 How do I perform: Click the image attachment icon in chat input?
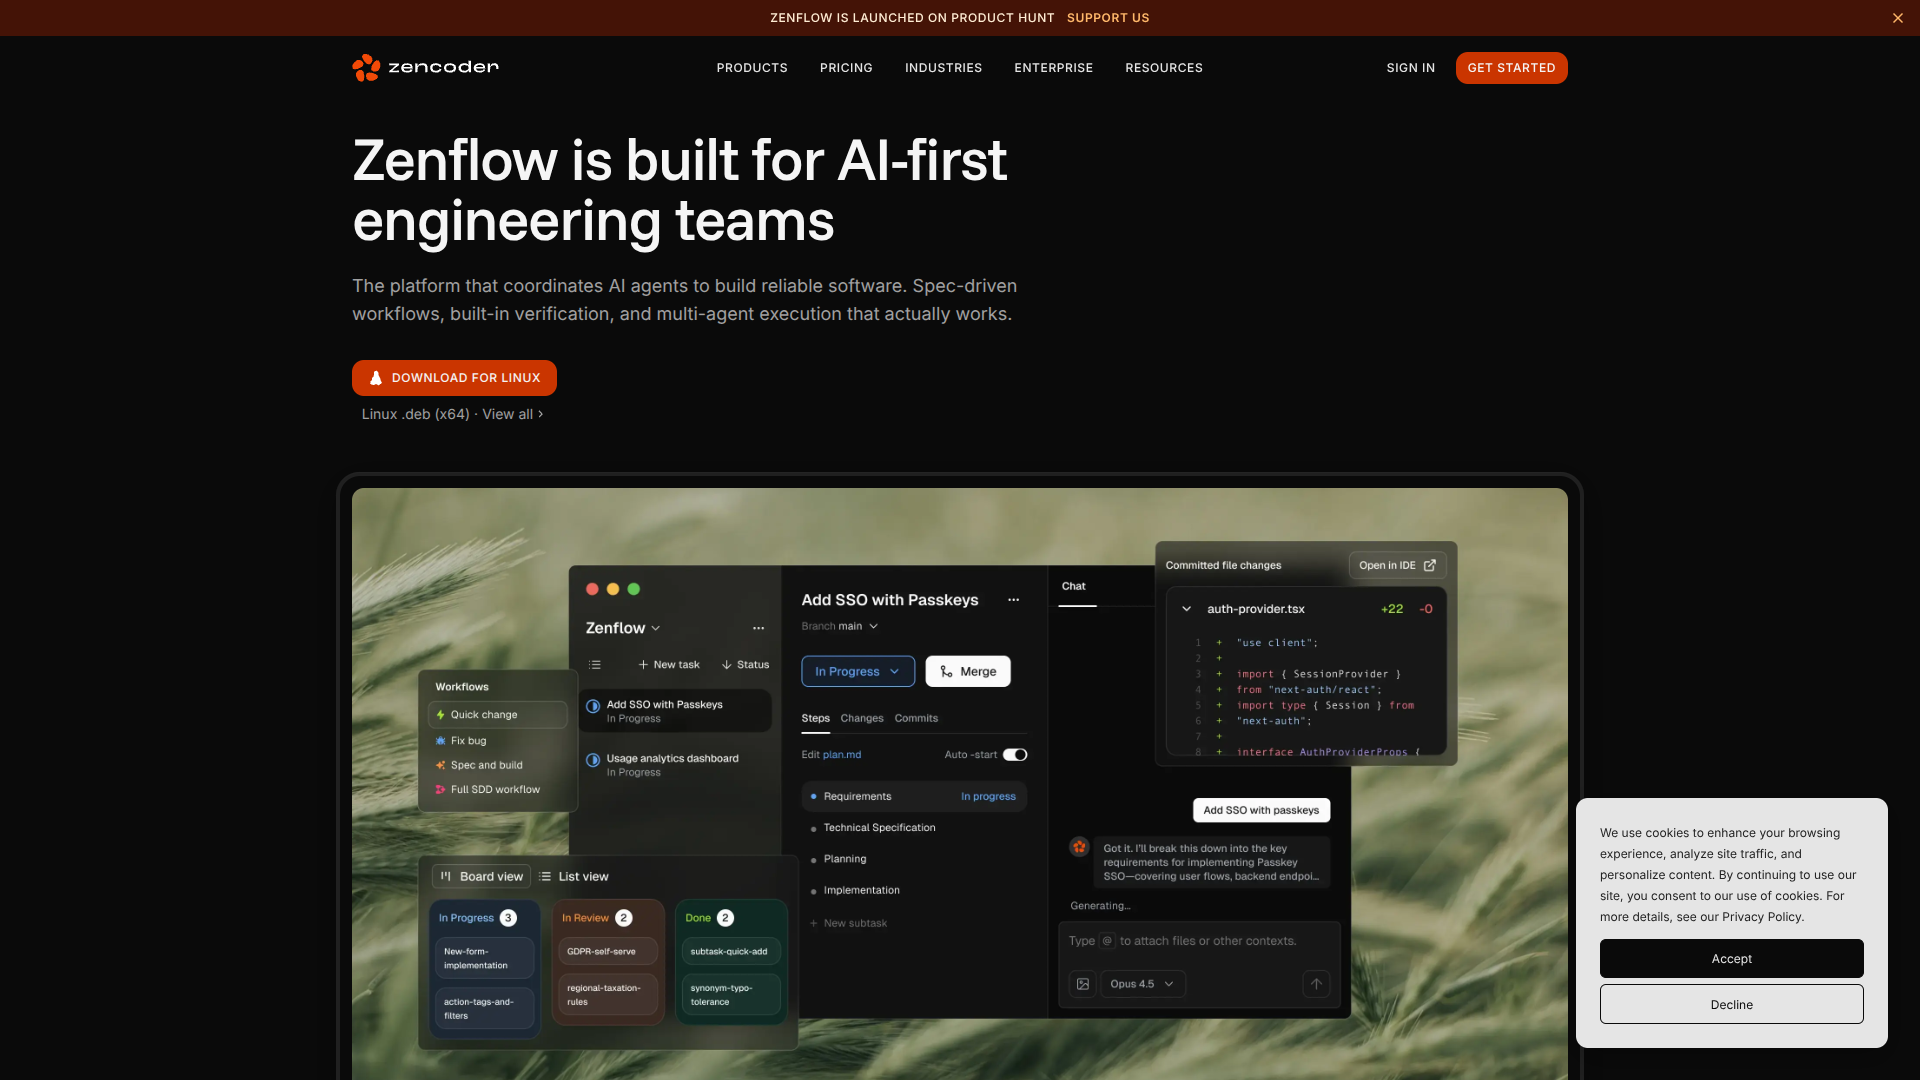pyautogui.click(x=1082, y=984)
